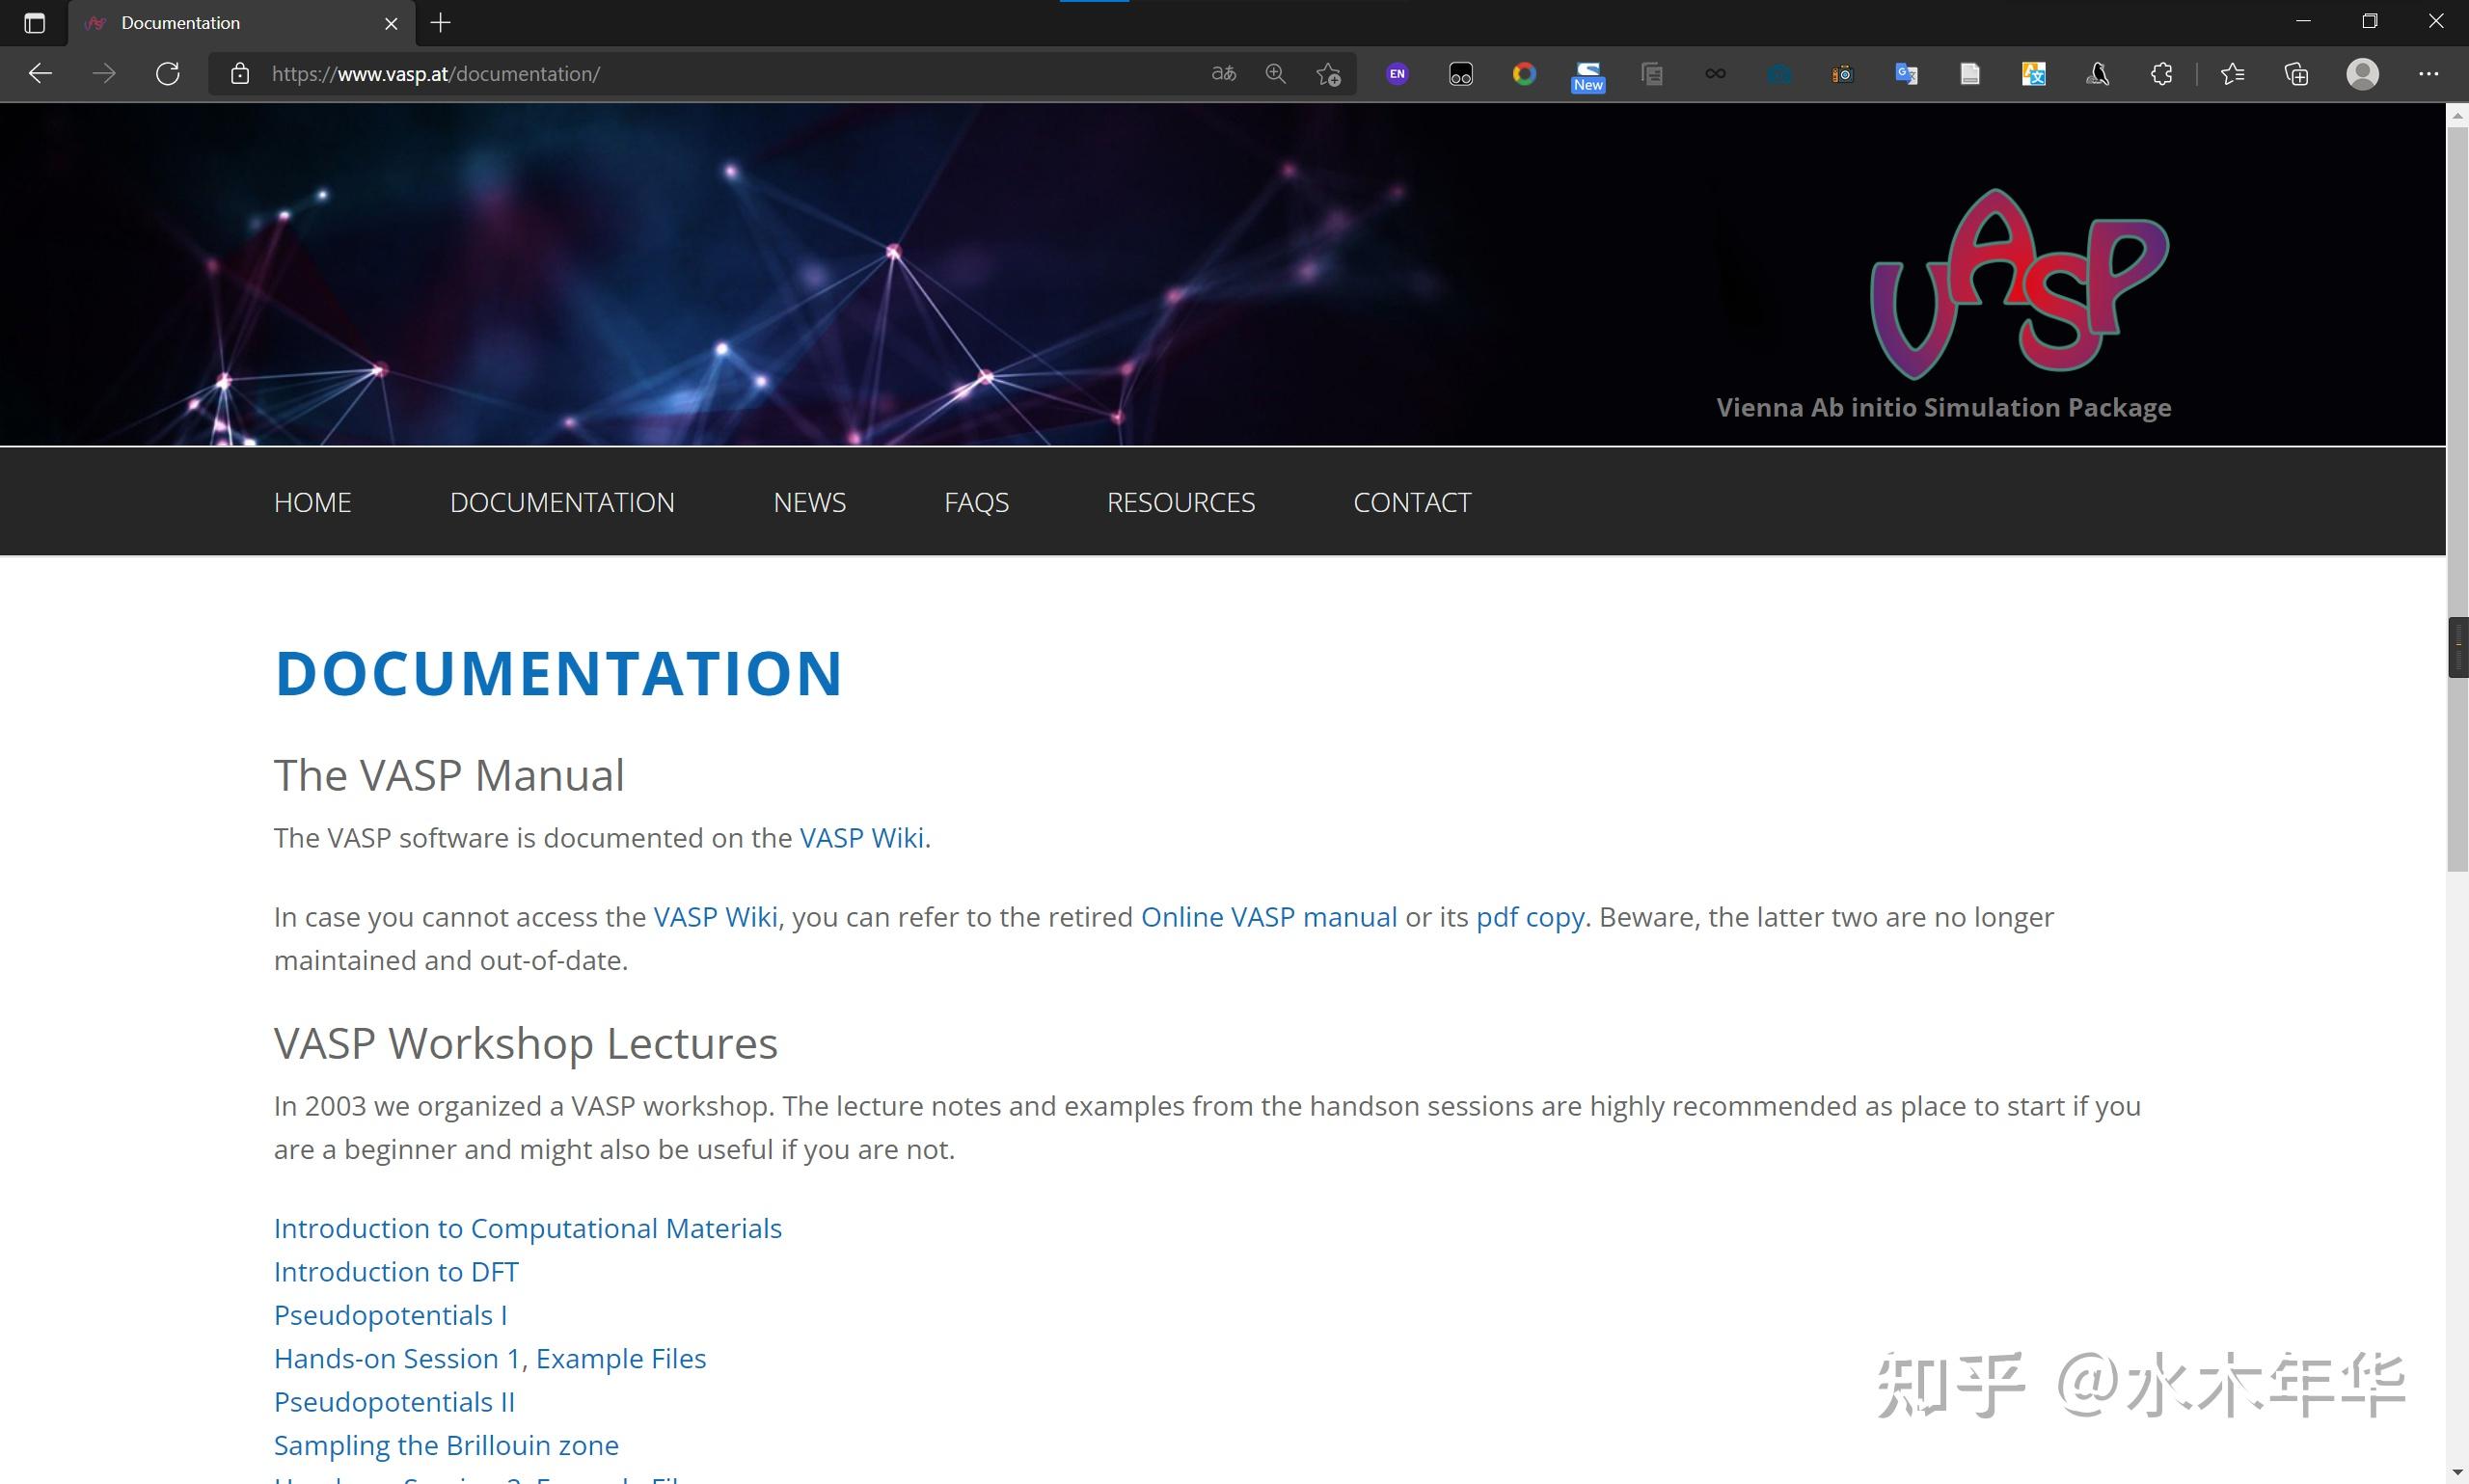
Task: Open the favorites list
Action: [x=2232, y=73]
